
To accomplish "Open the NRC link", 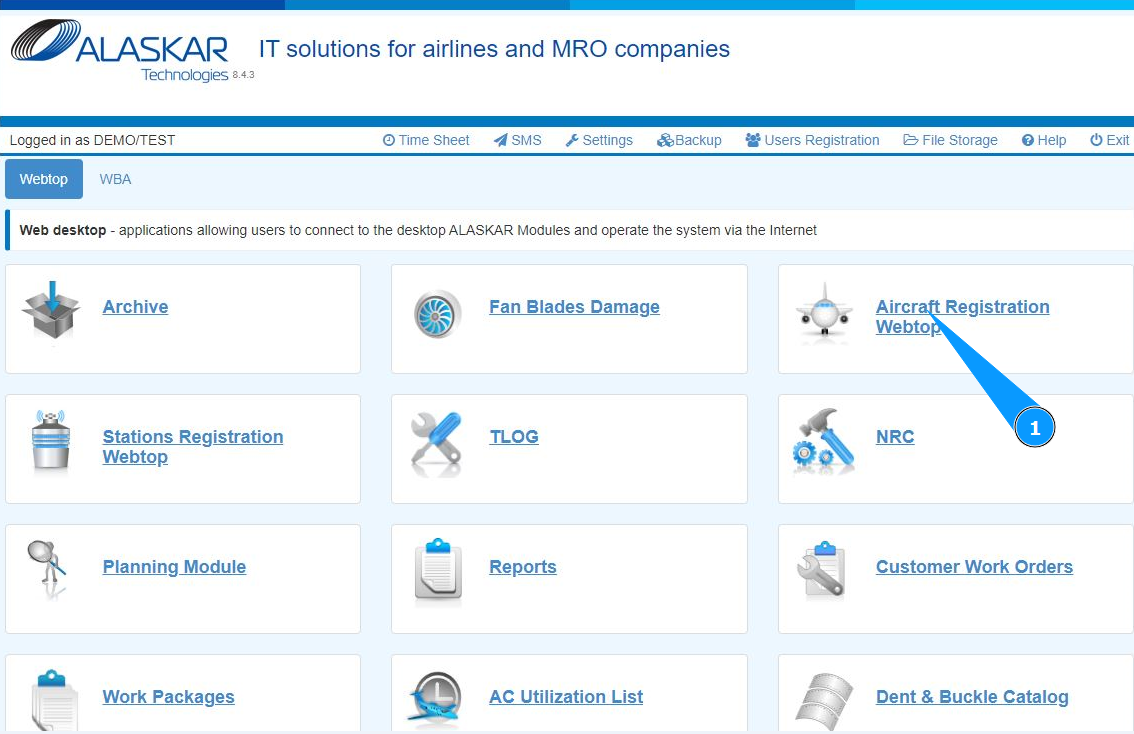I will (x=895, y=437).
